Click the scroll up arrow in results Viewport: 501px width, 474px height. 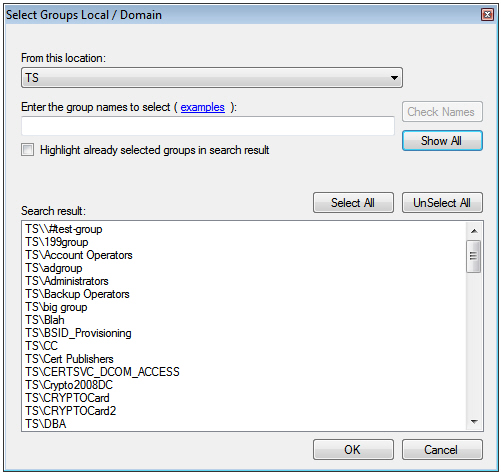tap(474, 231)
